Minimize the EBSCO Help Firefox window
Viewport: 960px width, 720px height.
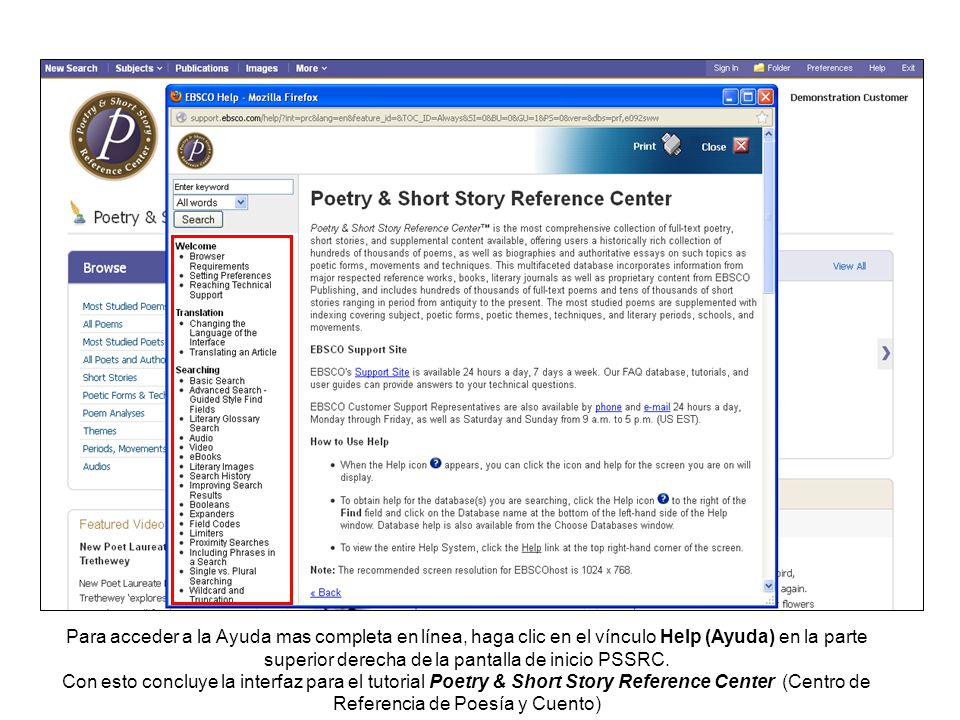click(730, 97)
